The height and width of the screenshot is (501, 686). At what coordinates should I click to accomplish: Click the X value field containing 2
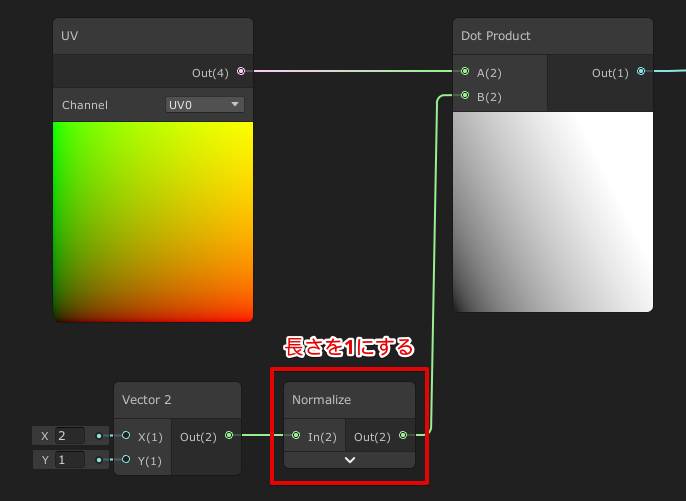click(70, 436)
